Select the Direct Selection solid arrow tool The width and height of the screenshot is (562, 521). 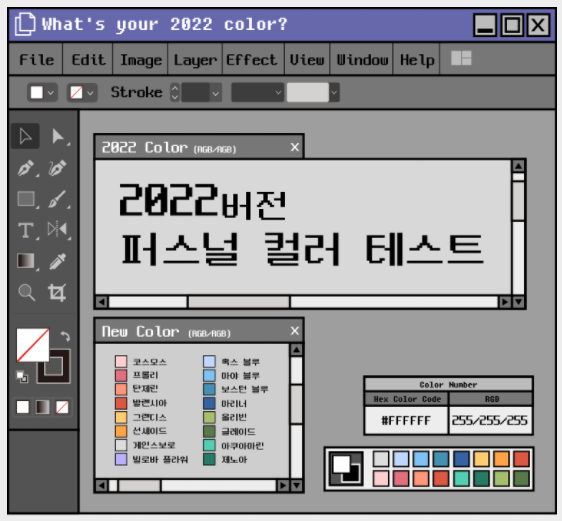tap(58, 137)
